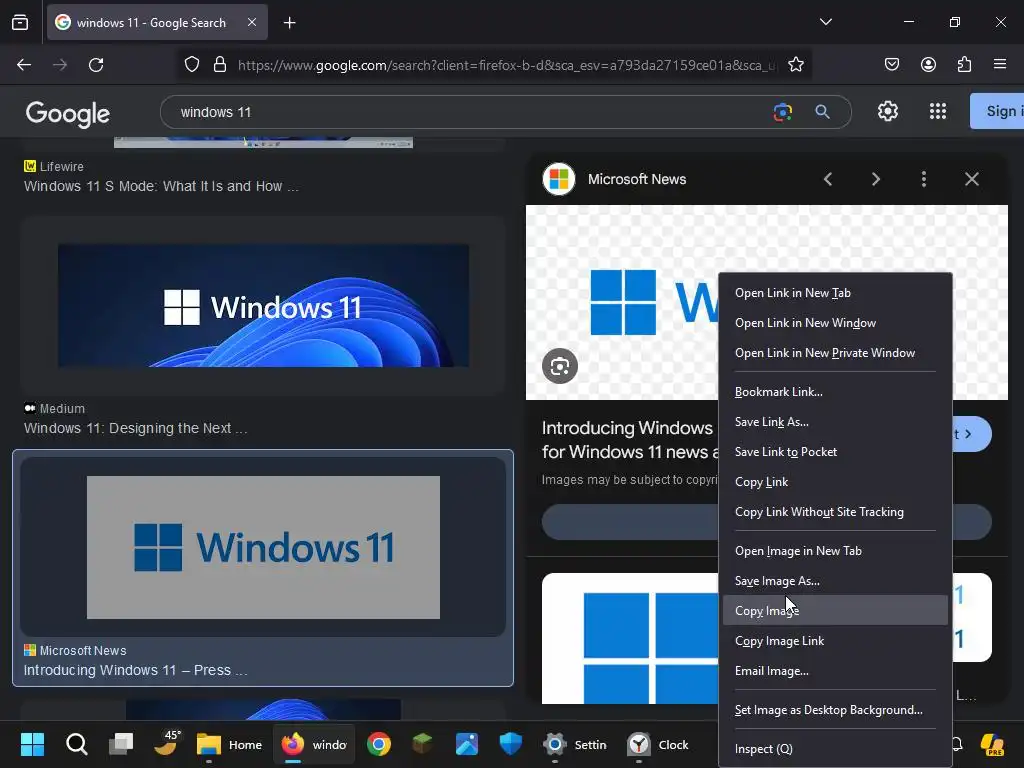Go back to the previous page

24,65
